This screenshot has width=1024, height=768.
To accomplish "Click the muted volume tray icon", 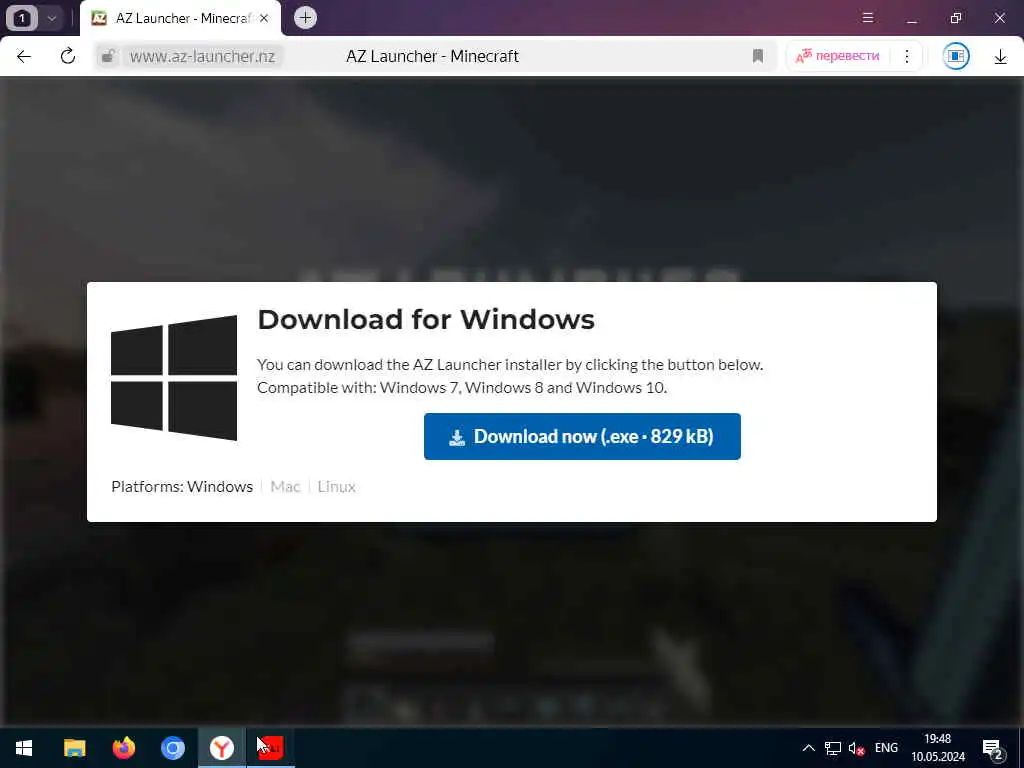I will 856,748.
